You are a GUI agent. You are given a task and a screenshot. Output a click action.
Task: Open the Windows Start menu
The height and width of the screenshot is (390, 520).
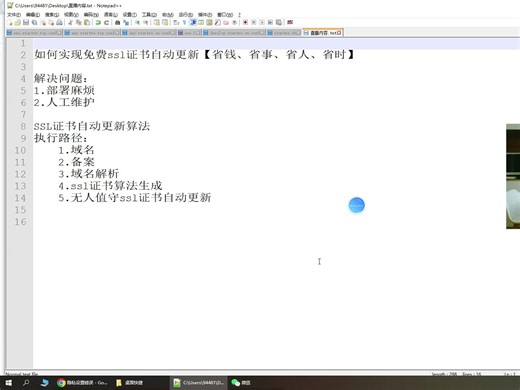click(x=8, y=383)
